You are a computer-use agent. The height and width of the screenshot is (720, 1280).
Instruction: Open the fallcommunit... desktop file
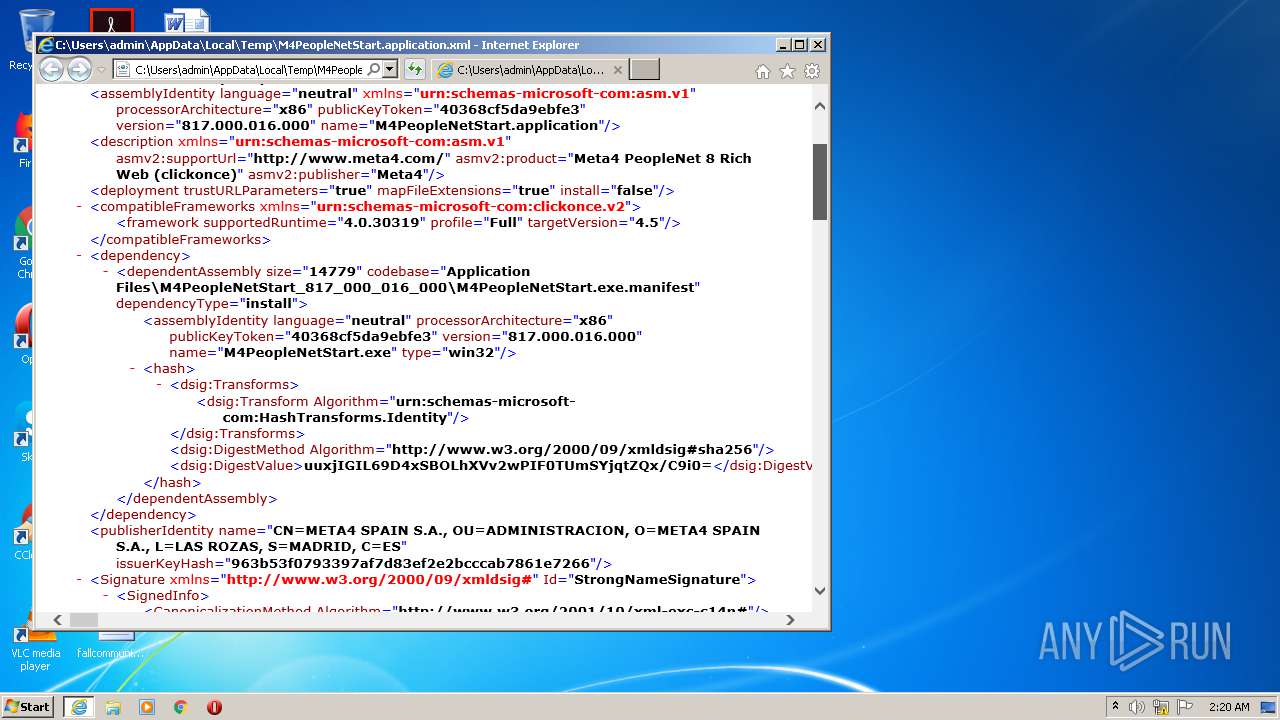click(111, 645)
